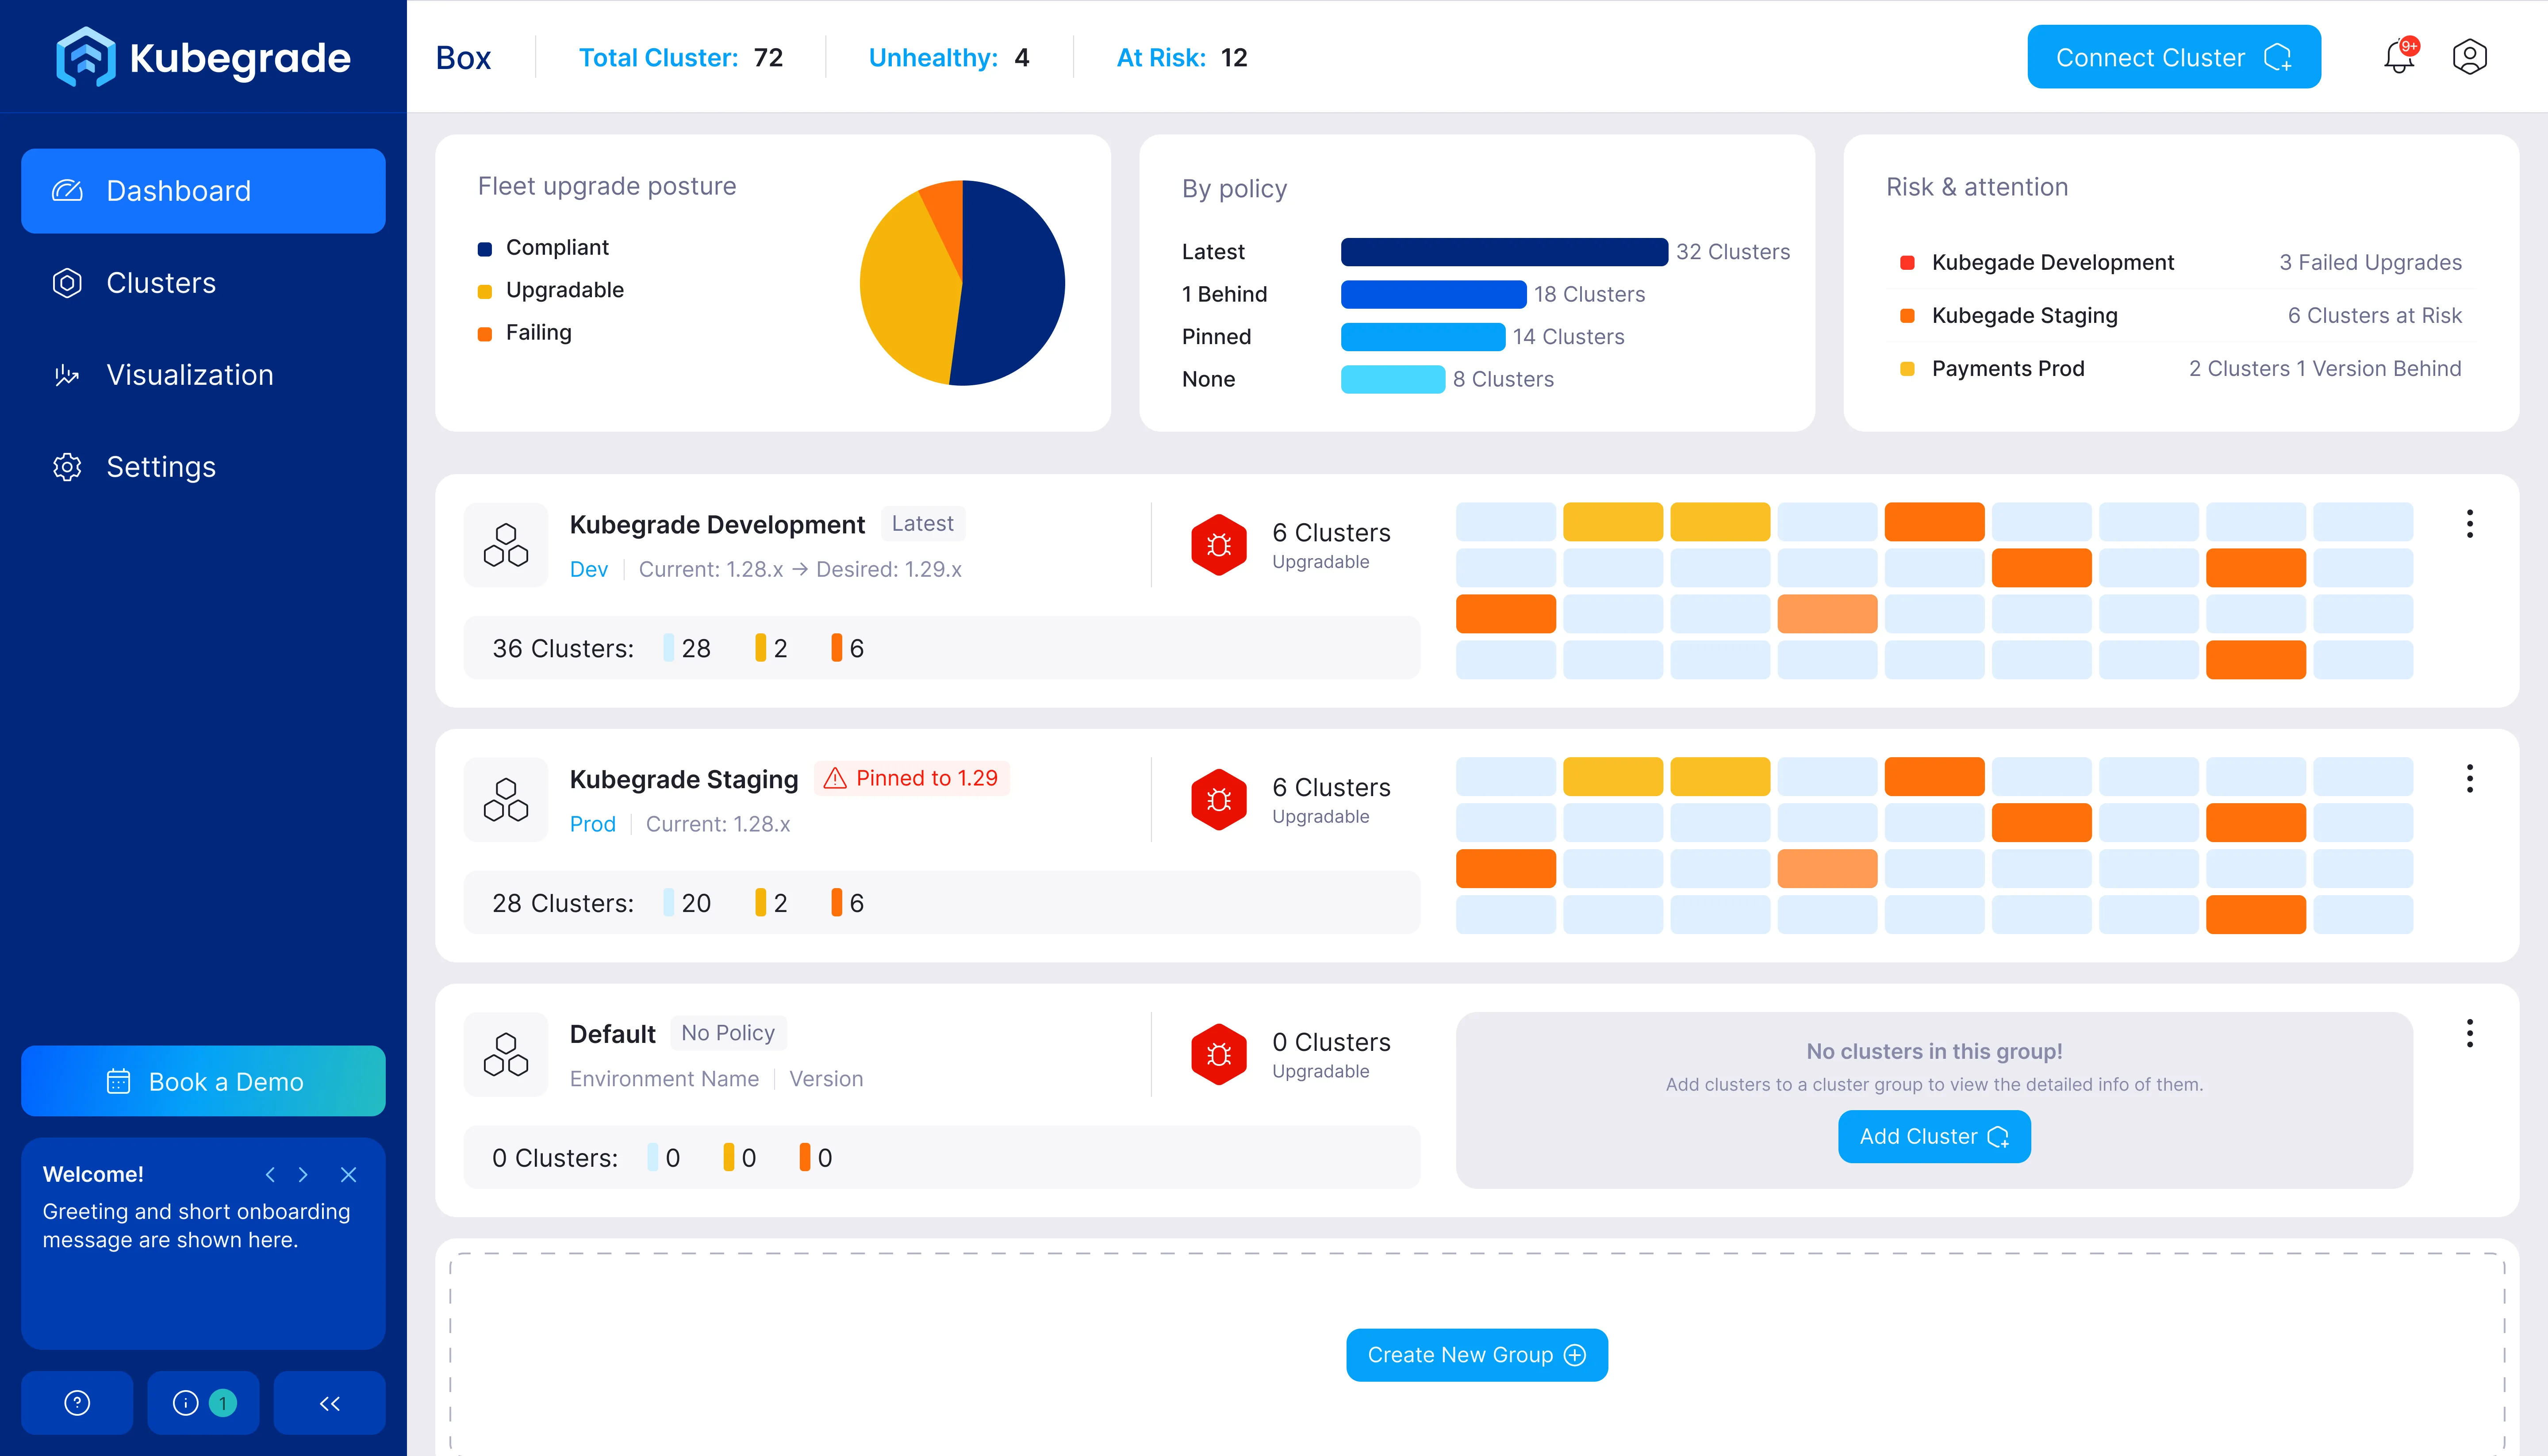
Task: Open the Visualization menu item
Action: pos(203,375)
